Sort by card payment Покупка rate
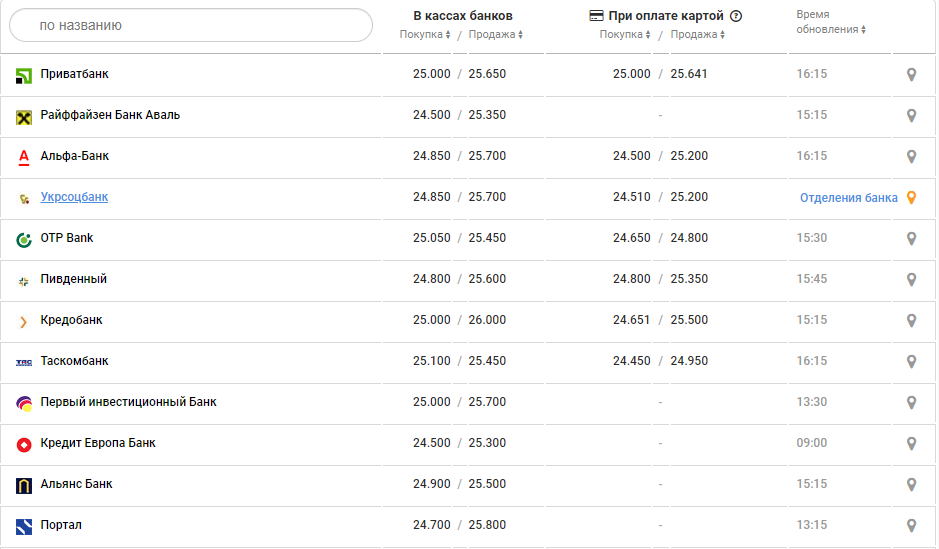 (x=625, y=35)
